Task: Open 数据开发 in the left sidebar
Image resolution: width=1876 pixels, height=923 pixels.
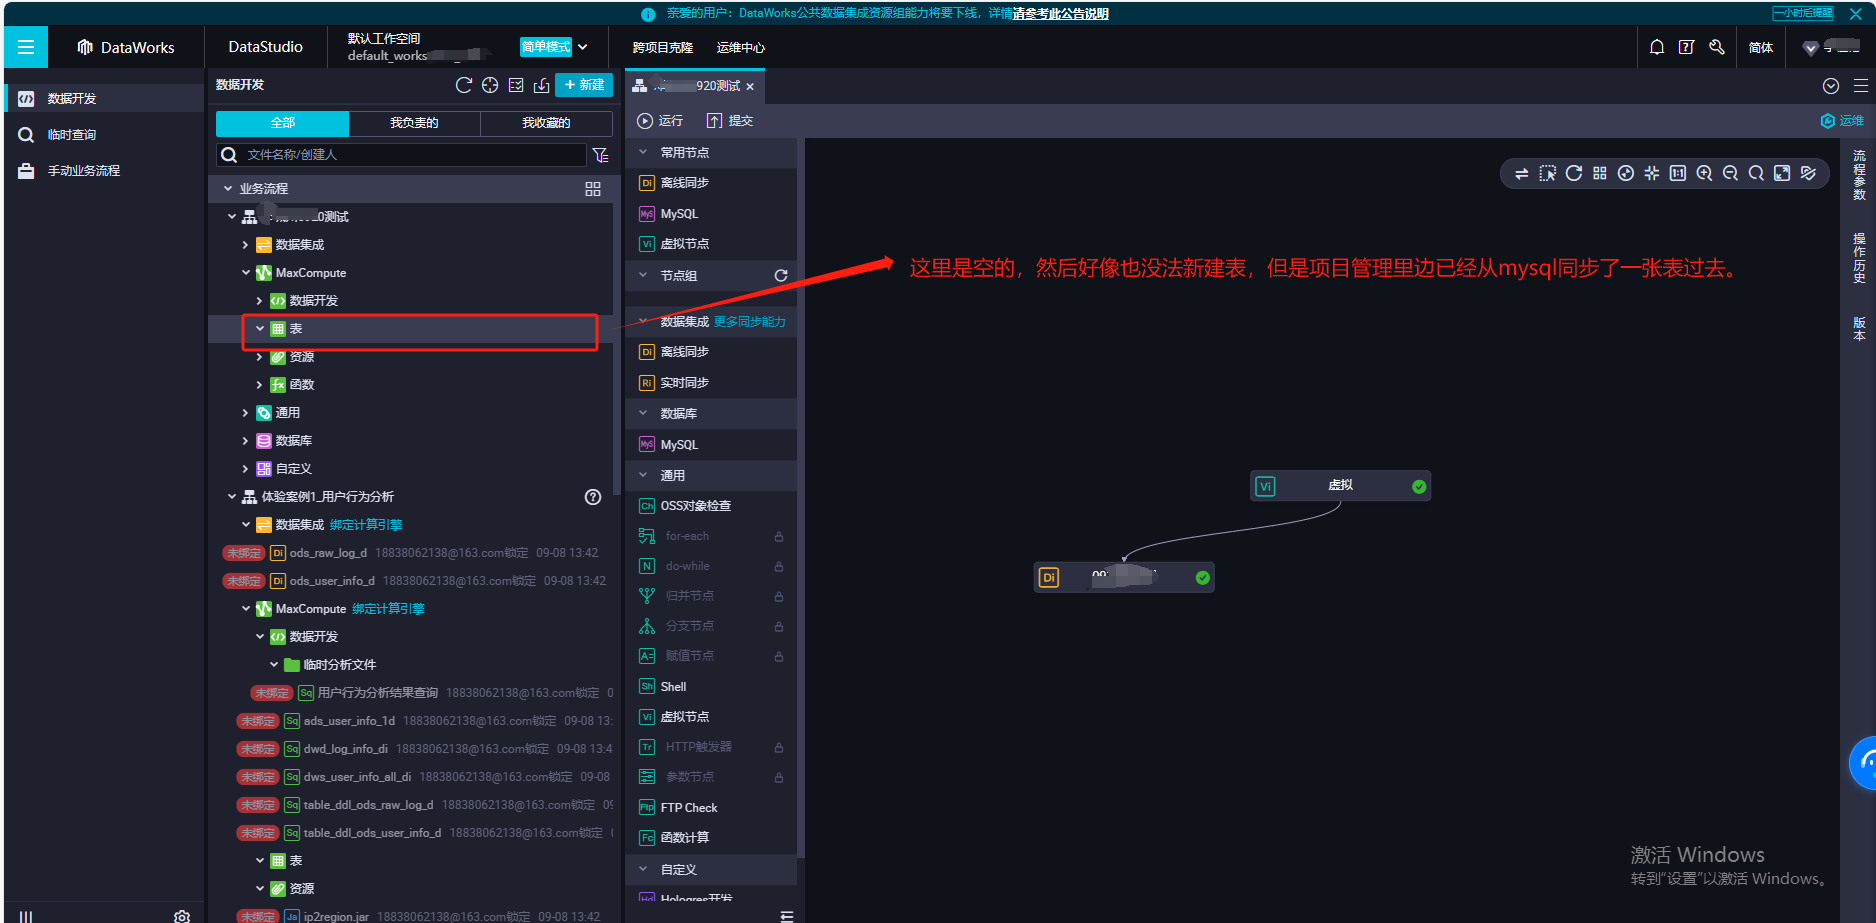Action: (x=104, y=98)
